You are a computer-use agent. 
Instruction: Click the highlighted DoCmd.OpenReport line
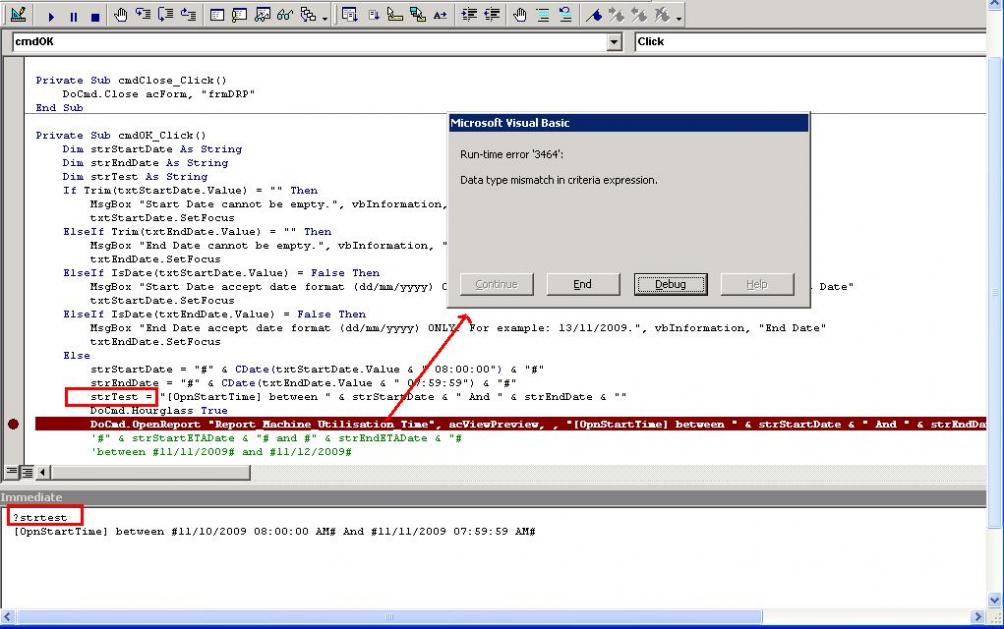pyautogui.click(x=511, y=424)
